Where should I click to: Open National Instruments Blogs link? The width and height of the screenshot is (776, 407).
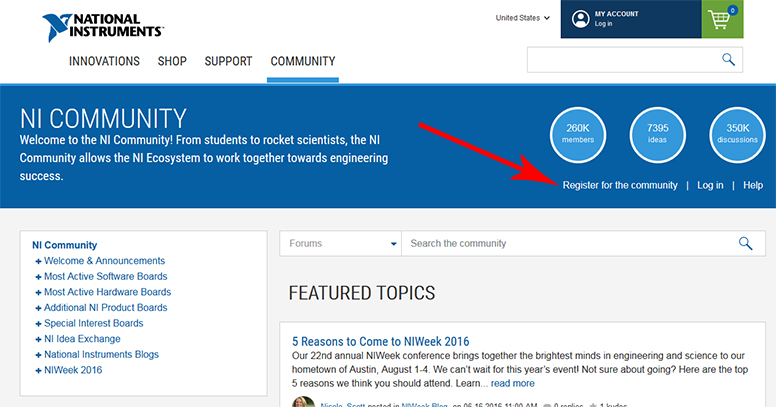click(x=101, y=355)
